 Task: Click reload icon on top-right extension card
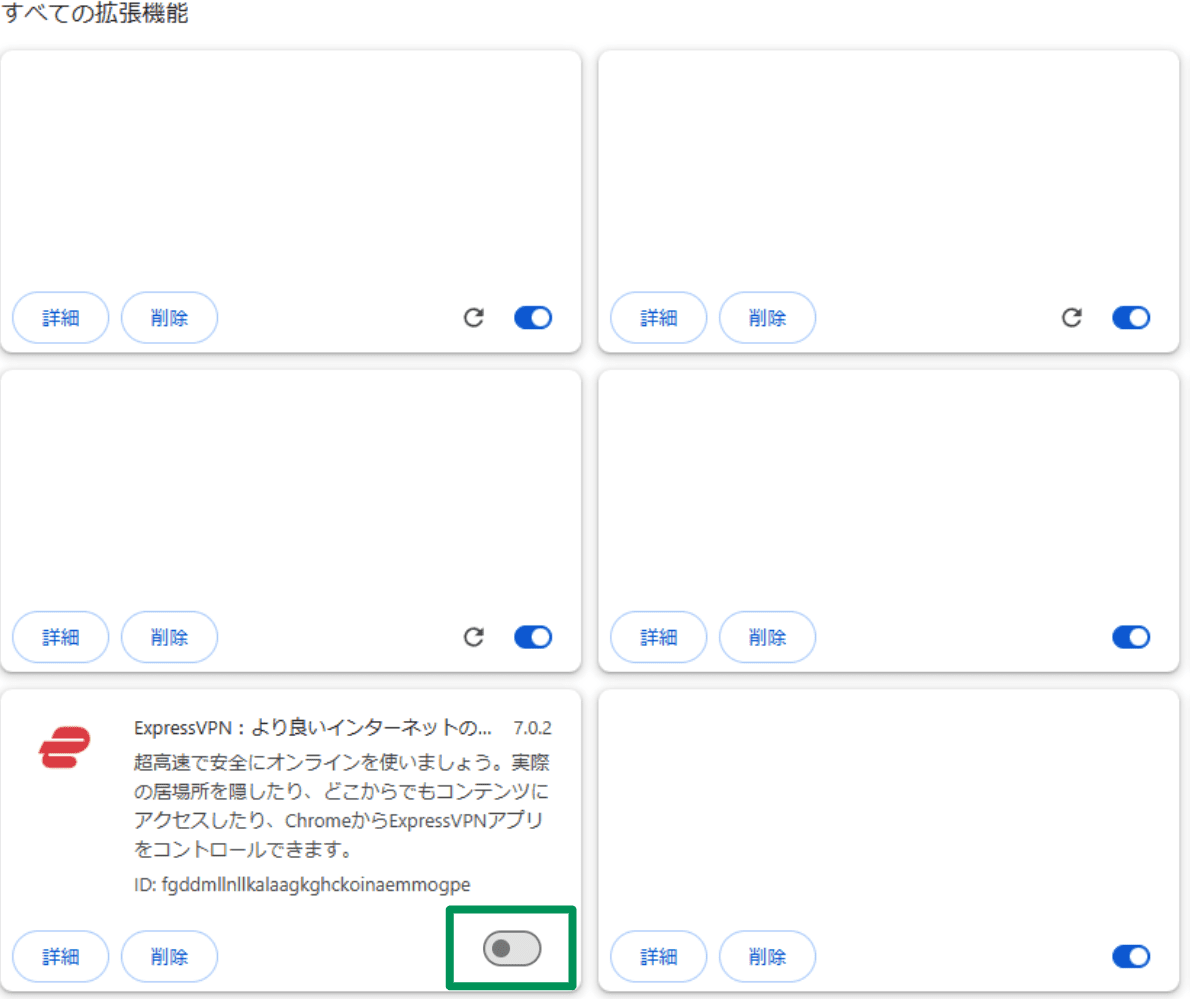point(1072,317)
